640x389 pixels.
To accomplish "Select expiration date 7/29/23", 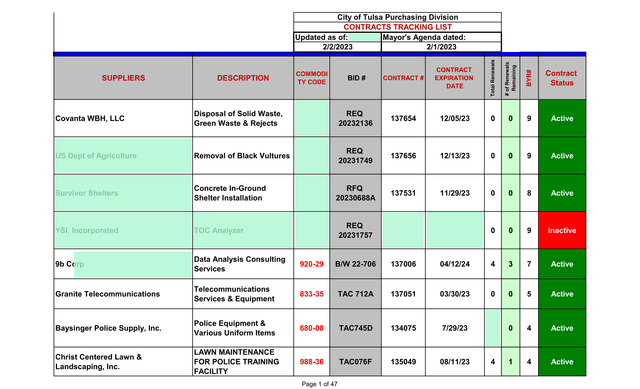I will pos(455,328).
